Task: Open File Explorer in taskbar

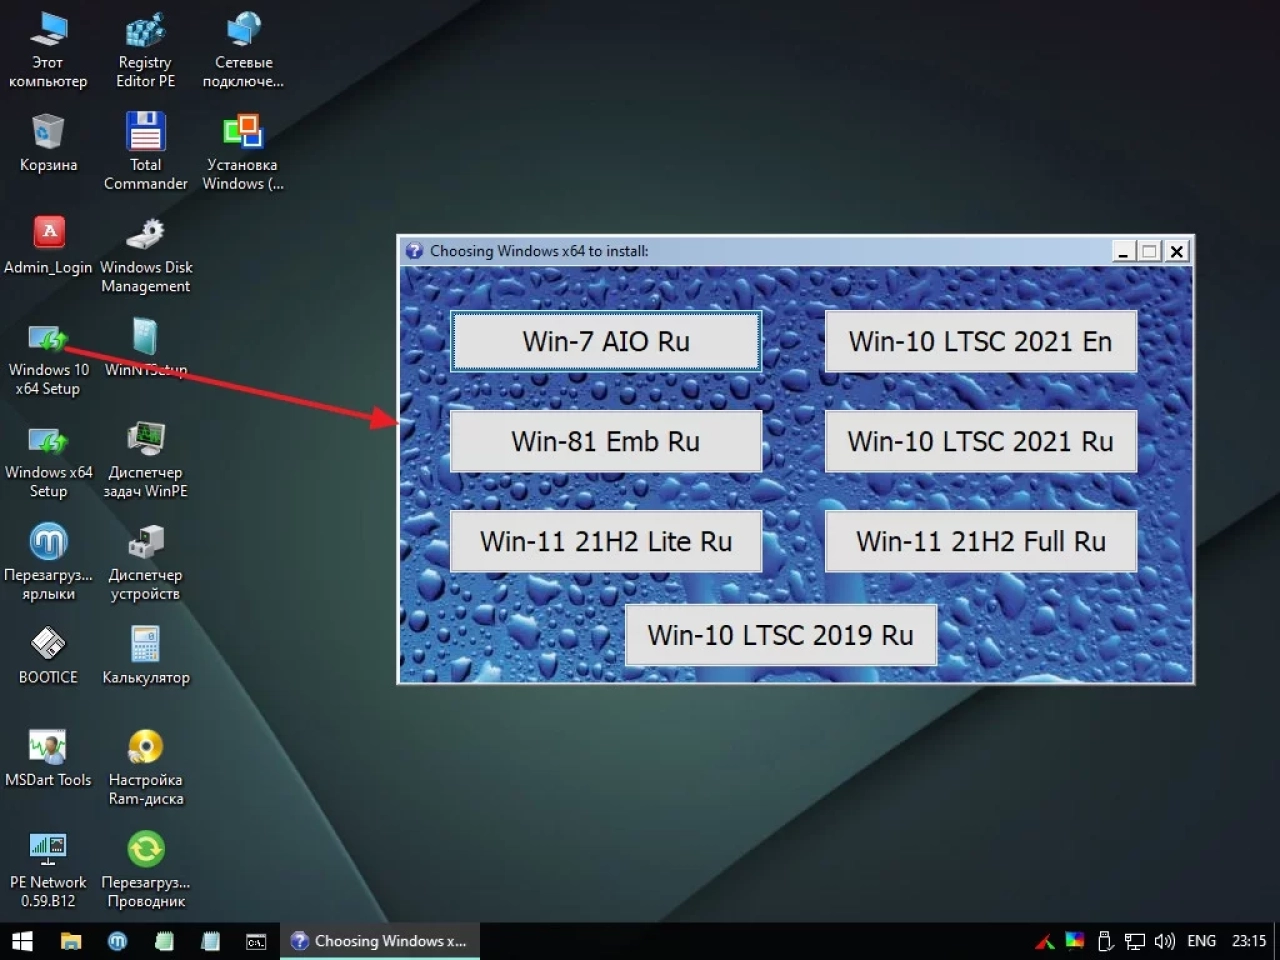Action: [71, 941]
